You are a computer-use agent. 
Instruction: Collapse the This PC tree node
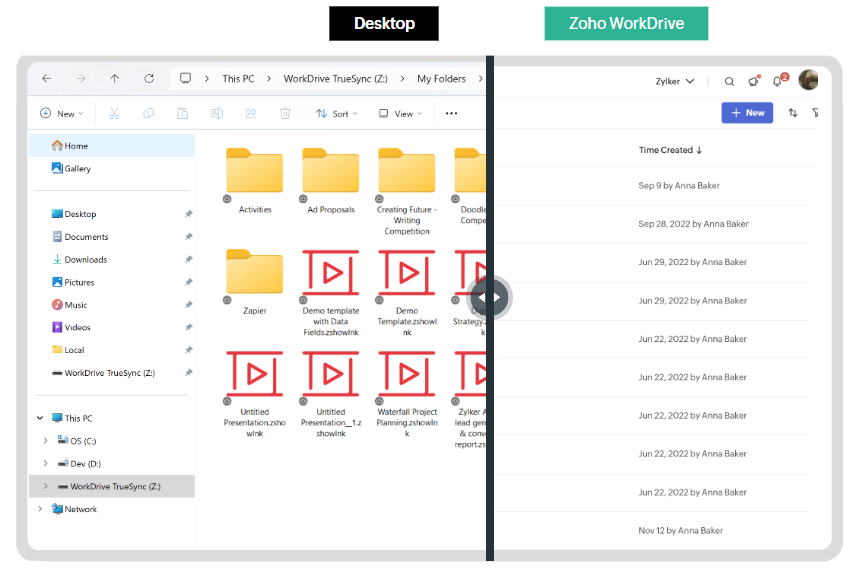click(40, 418)
